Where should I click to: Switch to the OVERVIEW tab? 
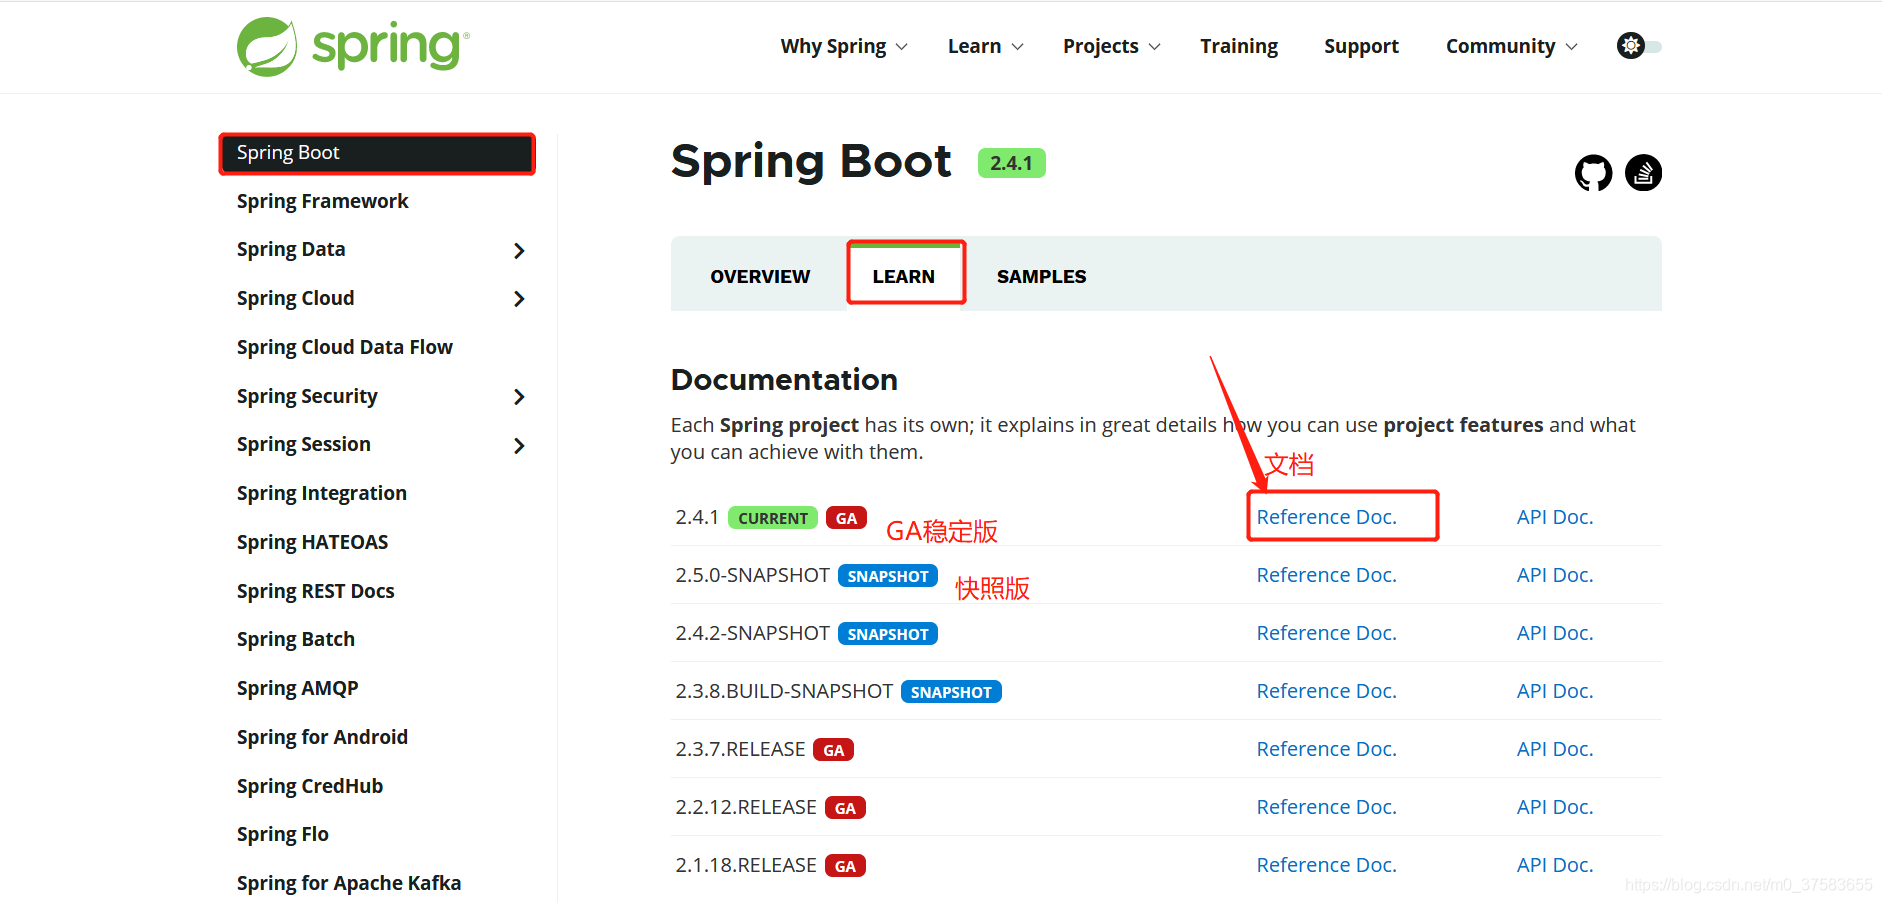tap(760, 276)
